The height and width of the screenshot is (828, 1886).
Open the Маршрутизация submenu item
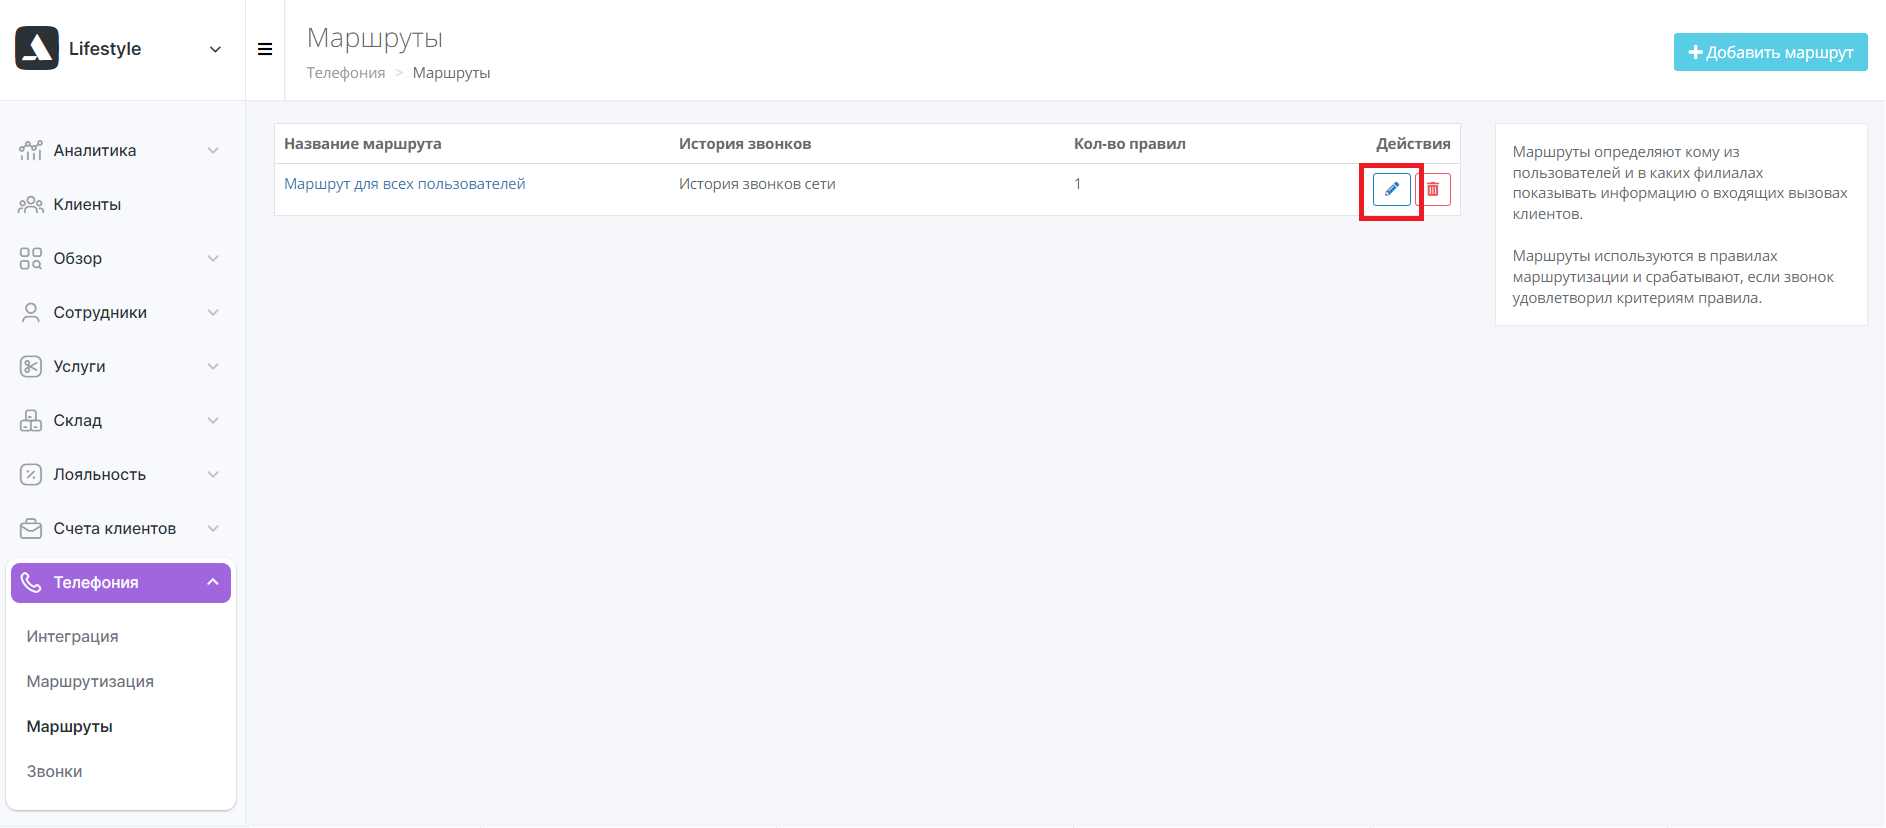click(90, 682)
